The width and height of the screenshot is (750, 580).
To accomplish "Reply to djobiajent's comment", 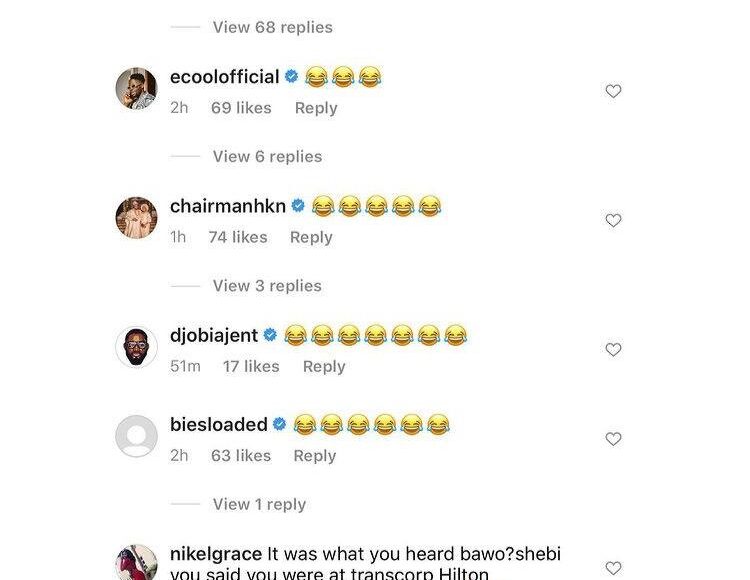I will [x=324, y=366].
